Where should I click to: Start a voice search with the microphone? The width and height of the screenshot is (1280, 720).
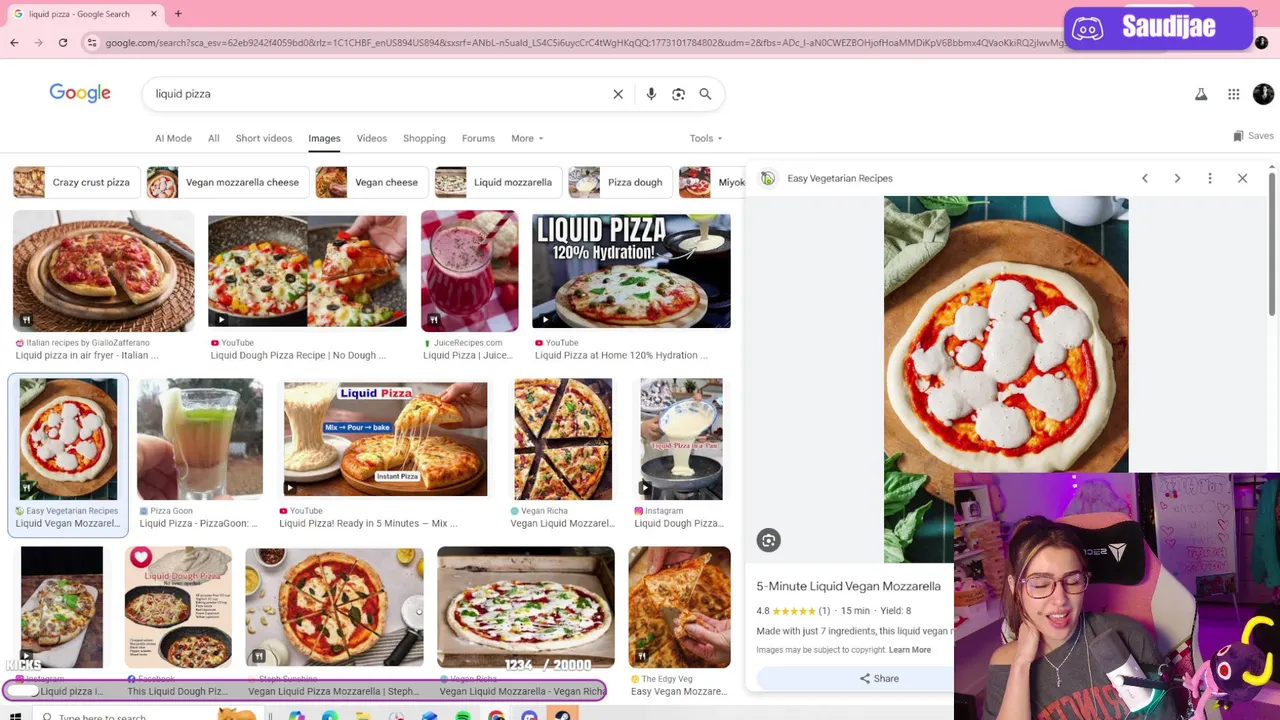651,94
